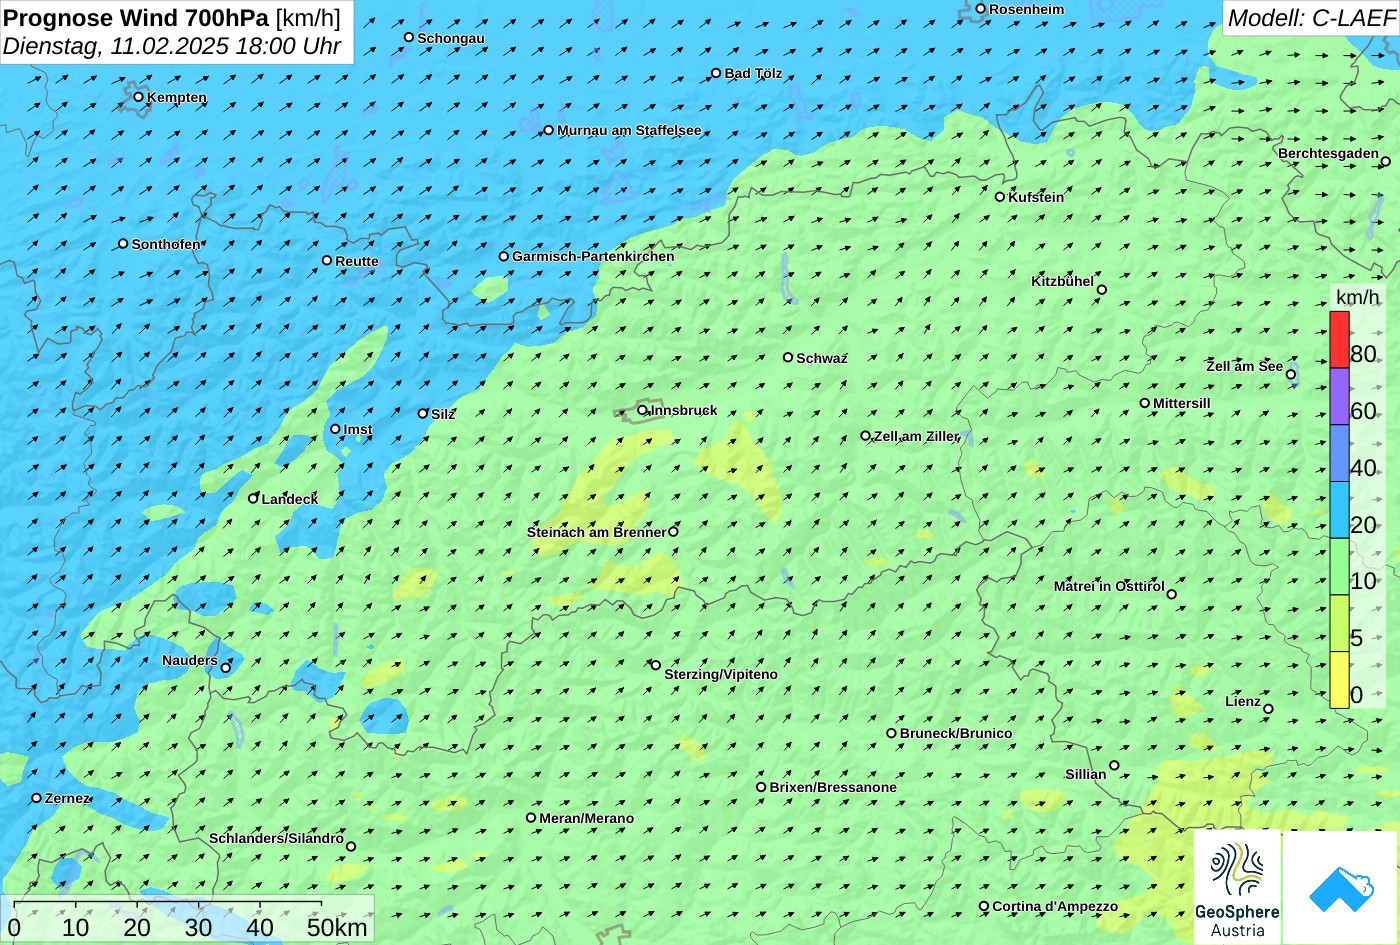The image size is (1400, 945).
Task: Click the "Zell am Ziller" label
Action: pos(916,436)
